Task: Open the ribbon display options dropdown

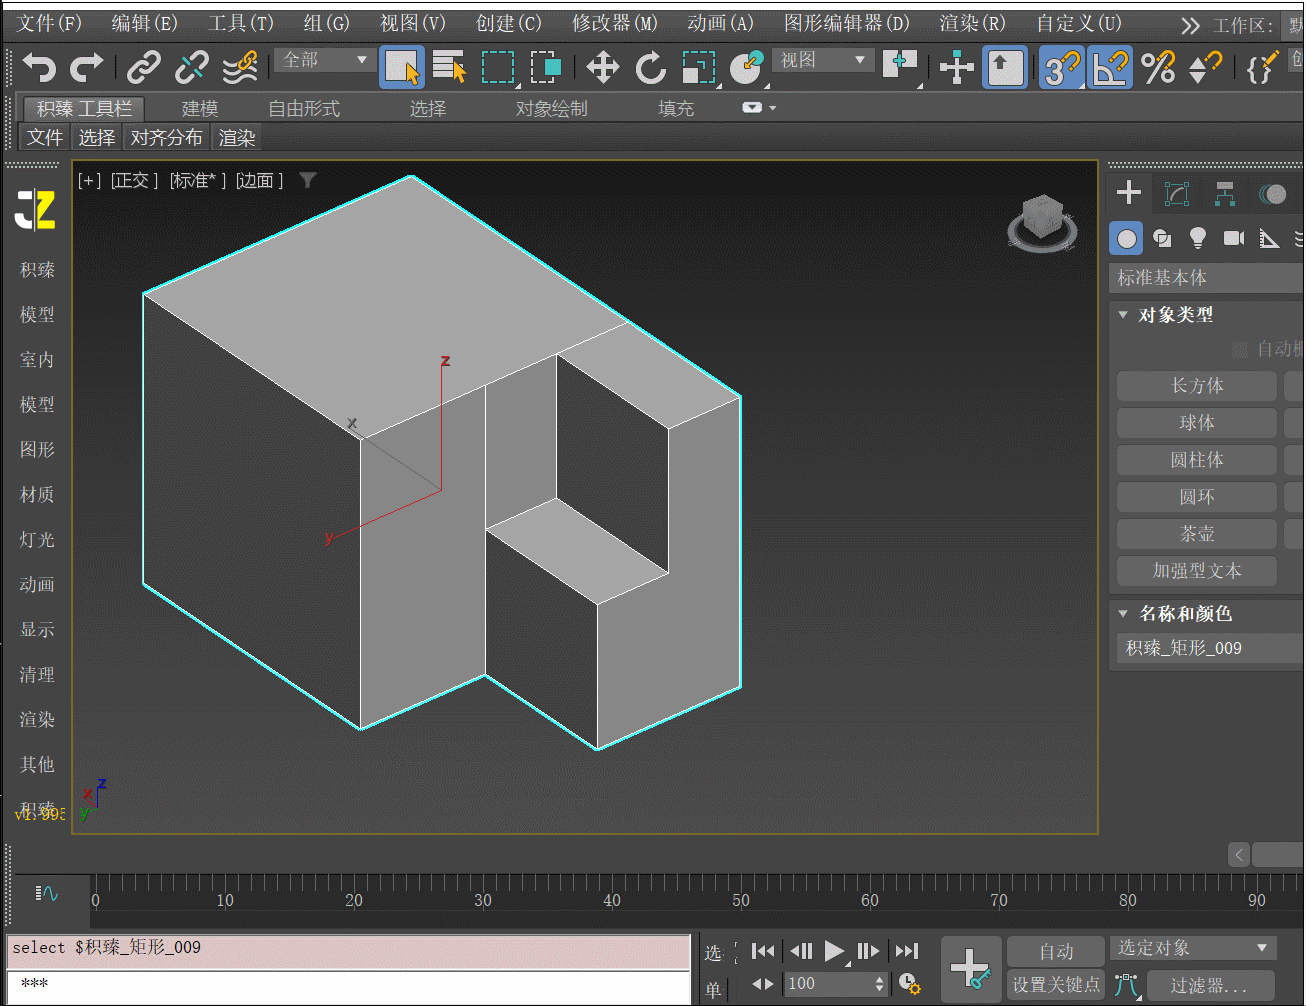Action: 759,107
